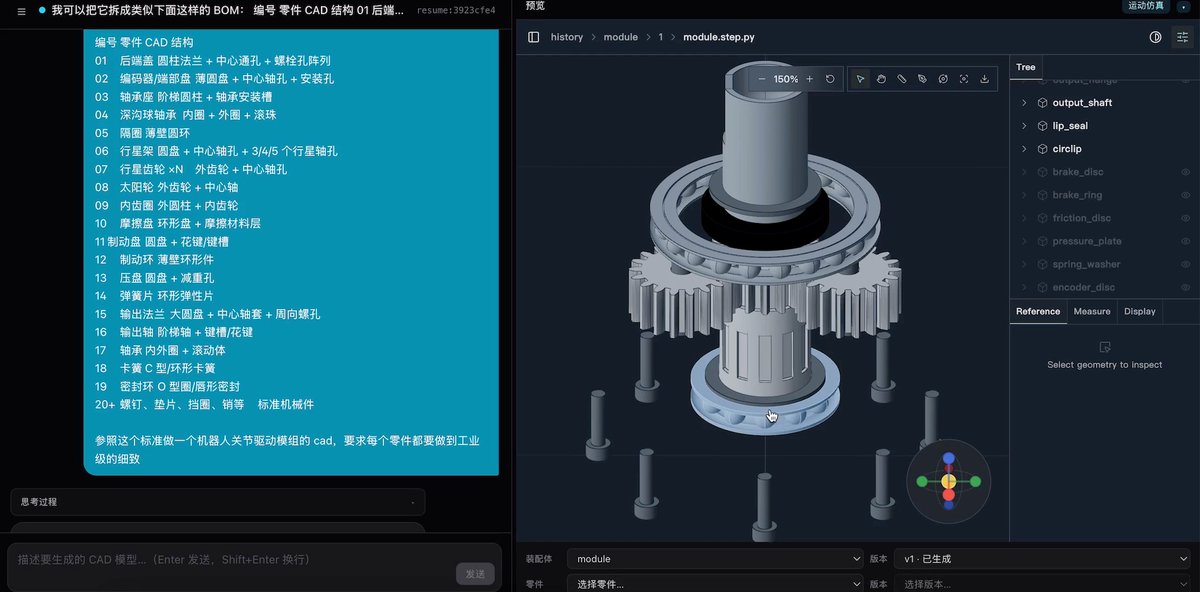Activate the hand pan tool

point(881,79)
